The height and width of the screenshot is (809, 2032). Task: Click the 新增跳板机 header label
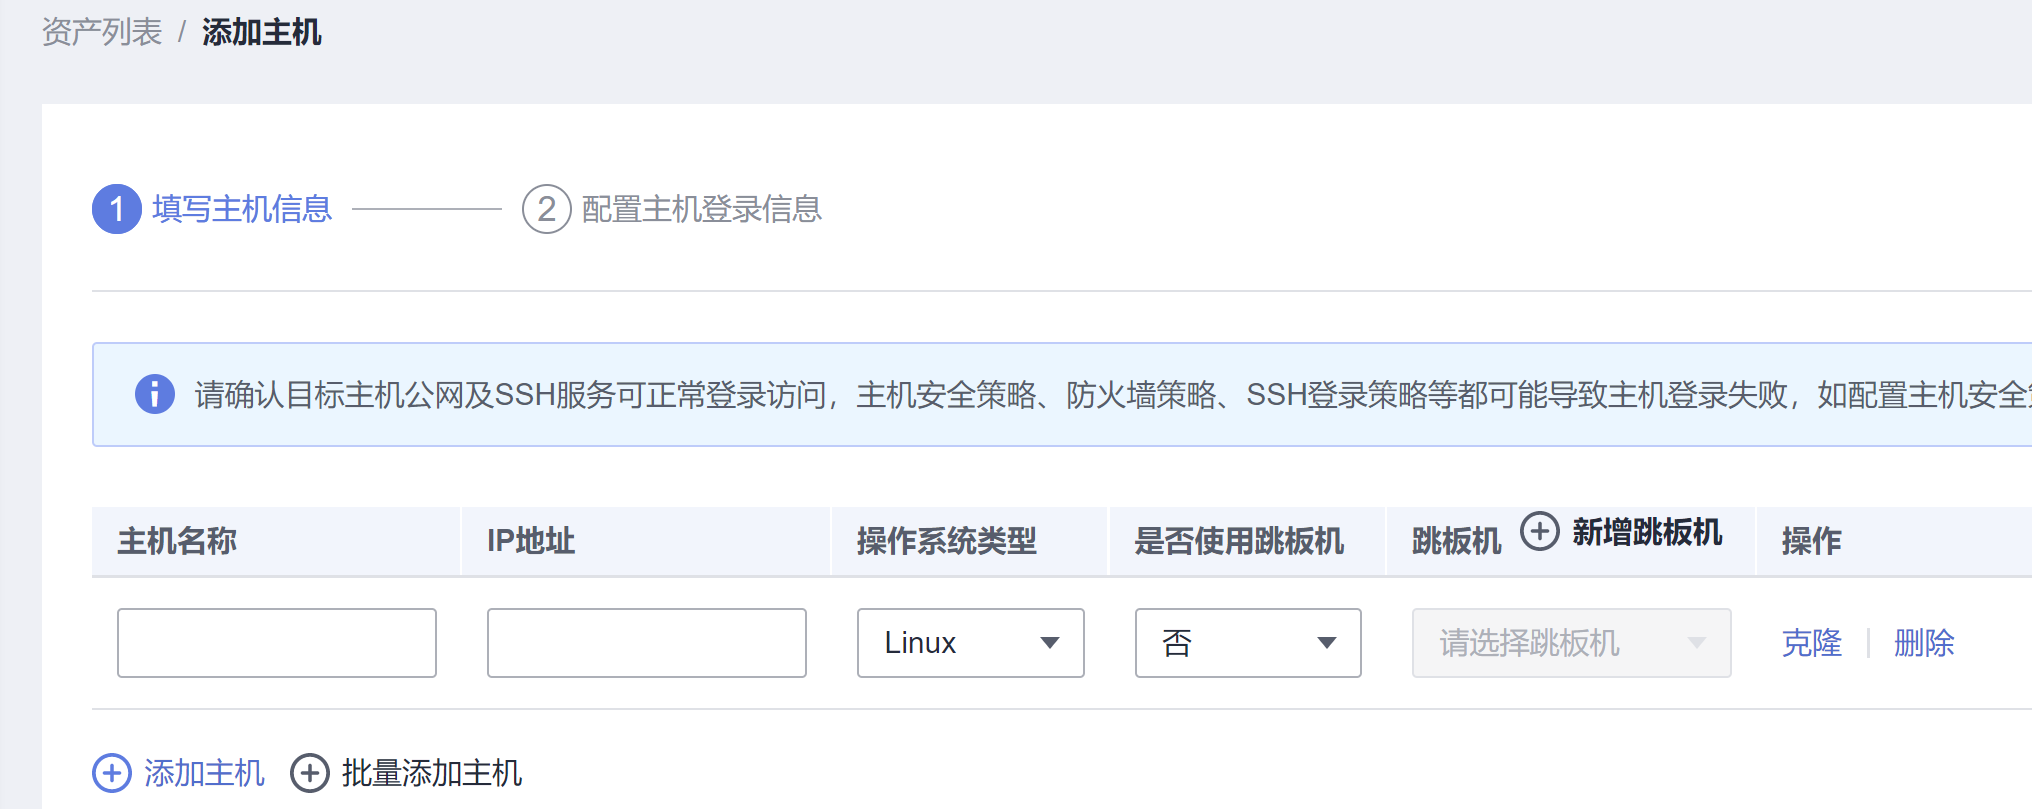point(1647,532)
